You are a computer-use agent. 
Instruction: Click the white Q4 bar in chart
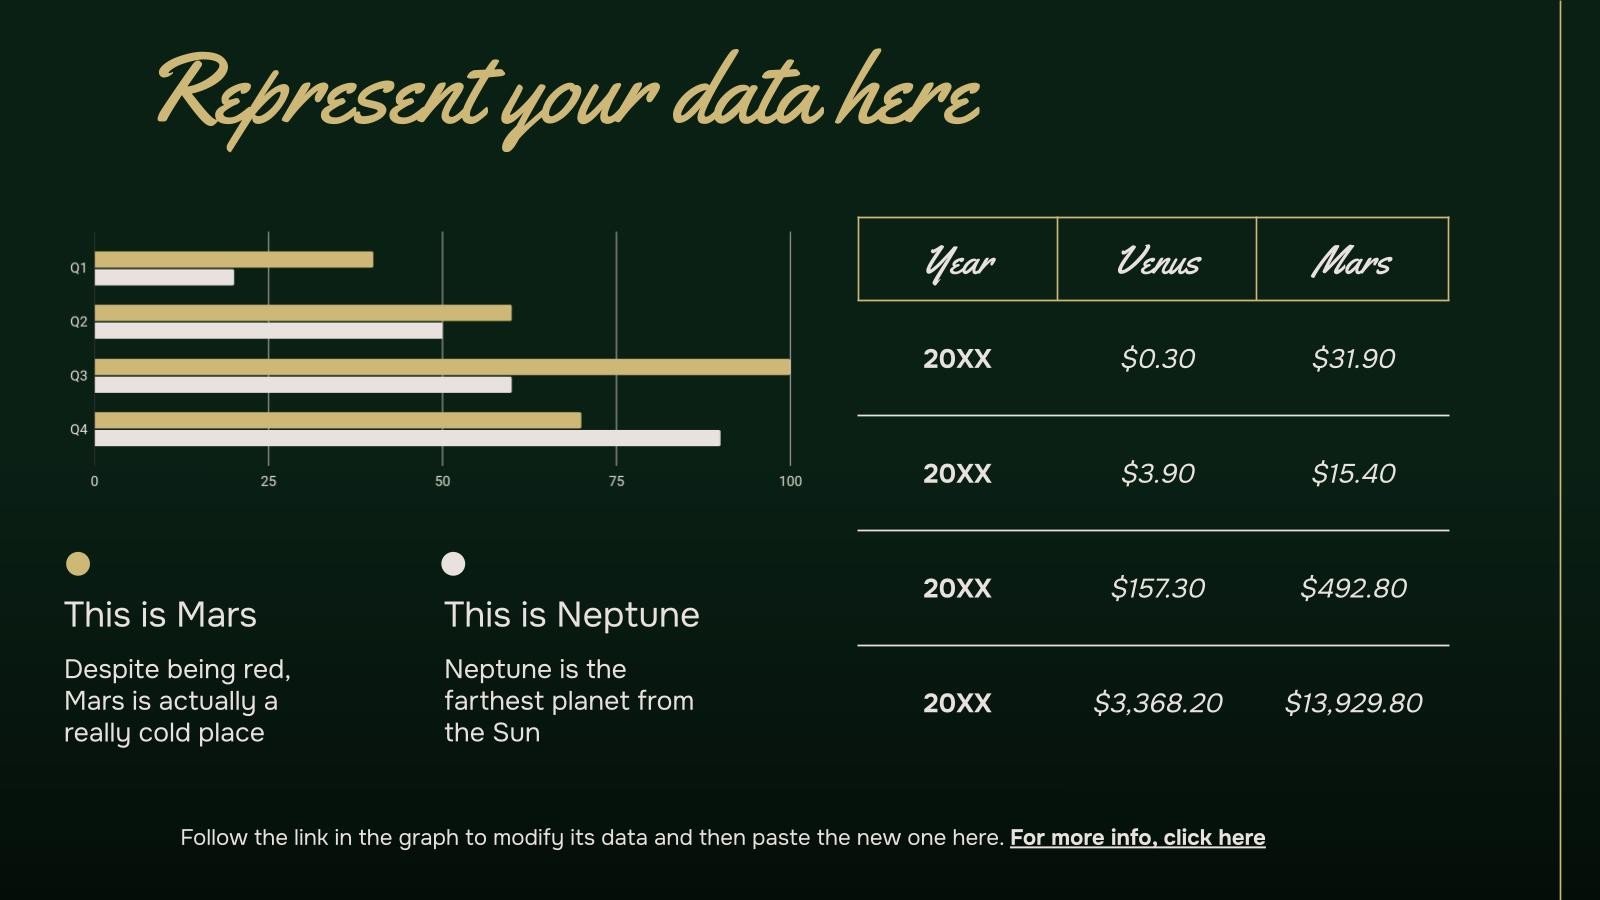click(x=407, y=438)
